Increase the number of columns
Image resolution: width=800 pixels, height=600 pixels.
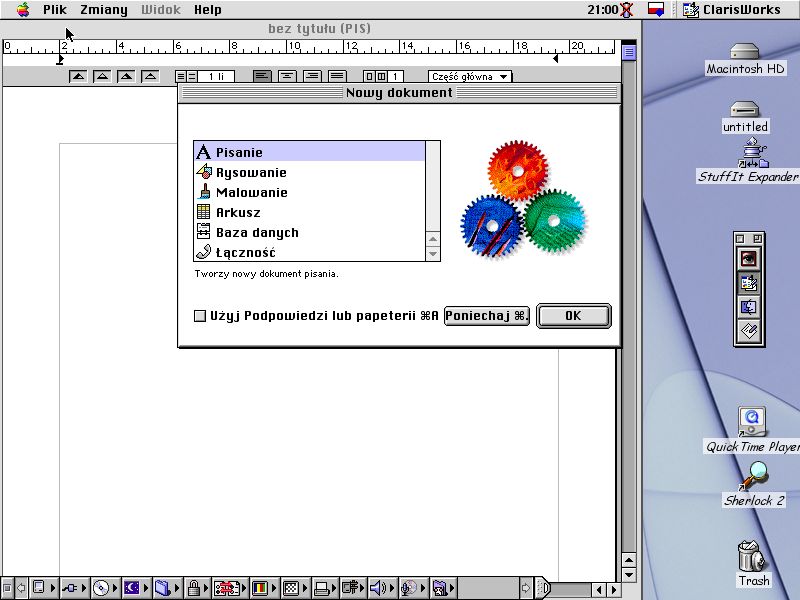381,77
